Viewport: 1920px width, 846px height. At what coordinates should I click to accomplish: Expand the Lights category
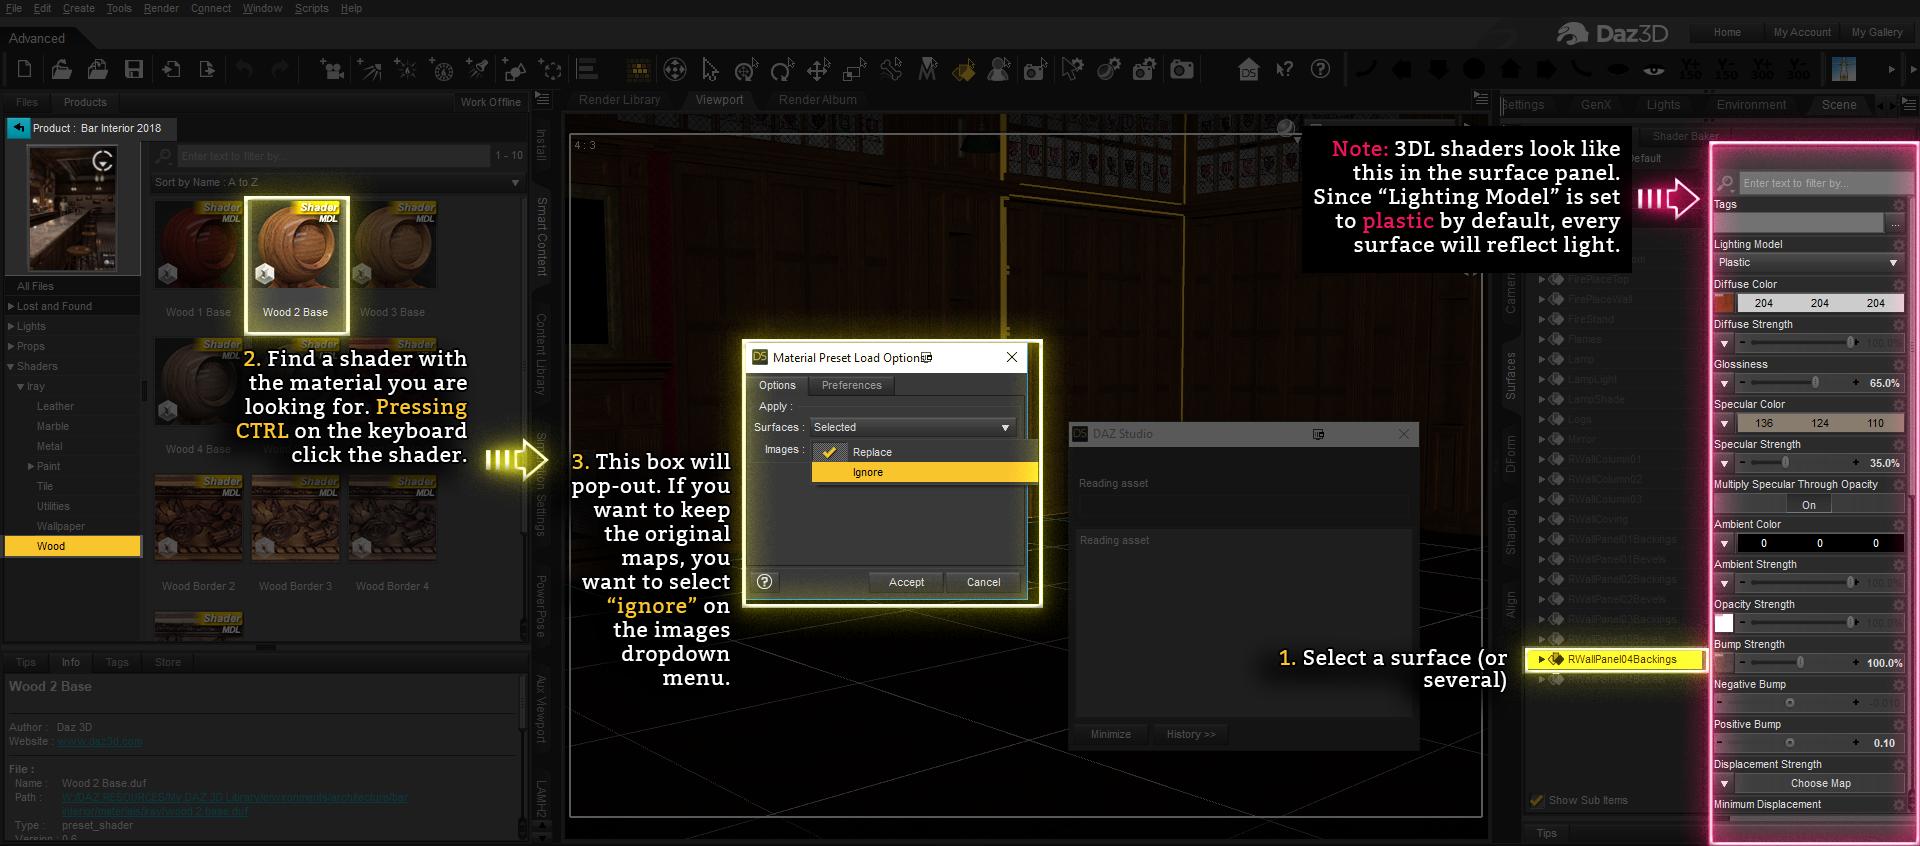[11, 326]
